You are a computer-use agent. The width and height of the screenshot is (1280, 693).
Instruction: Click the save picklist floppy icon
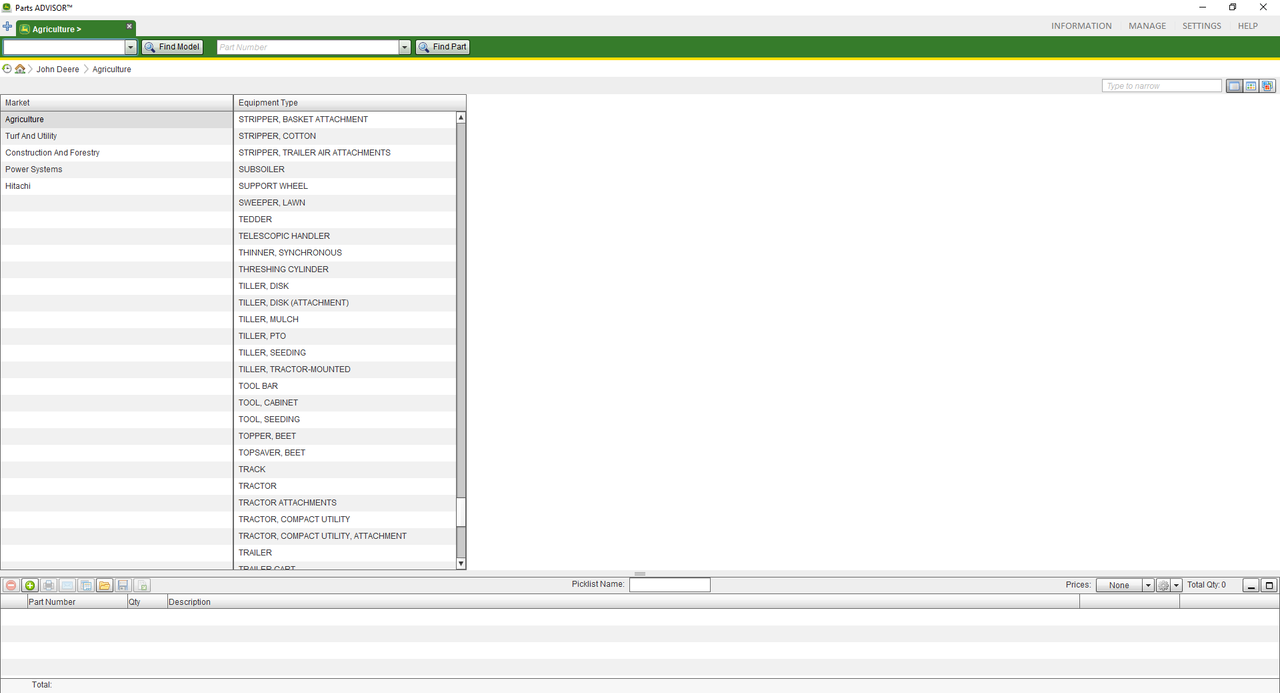tap(123, 585)
